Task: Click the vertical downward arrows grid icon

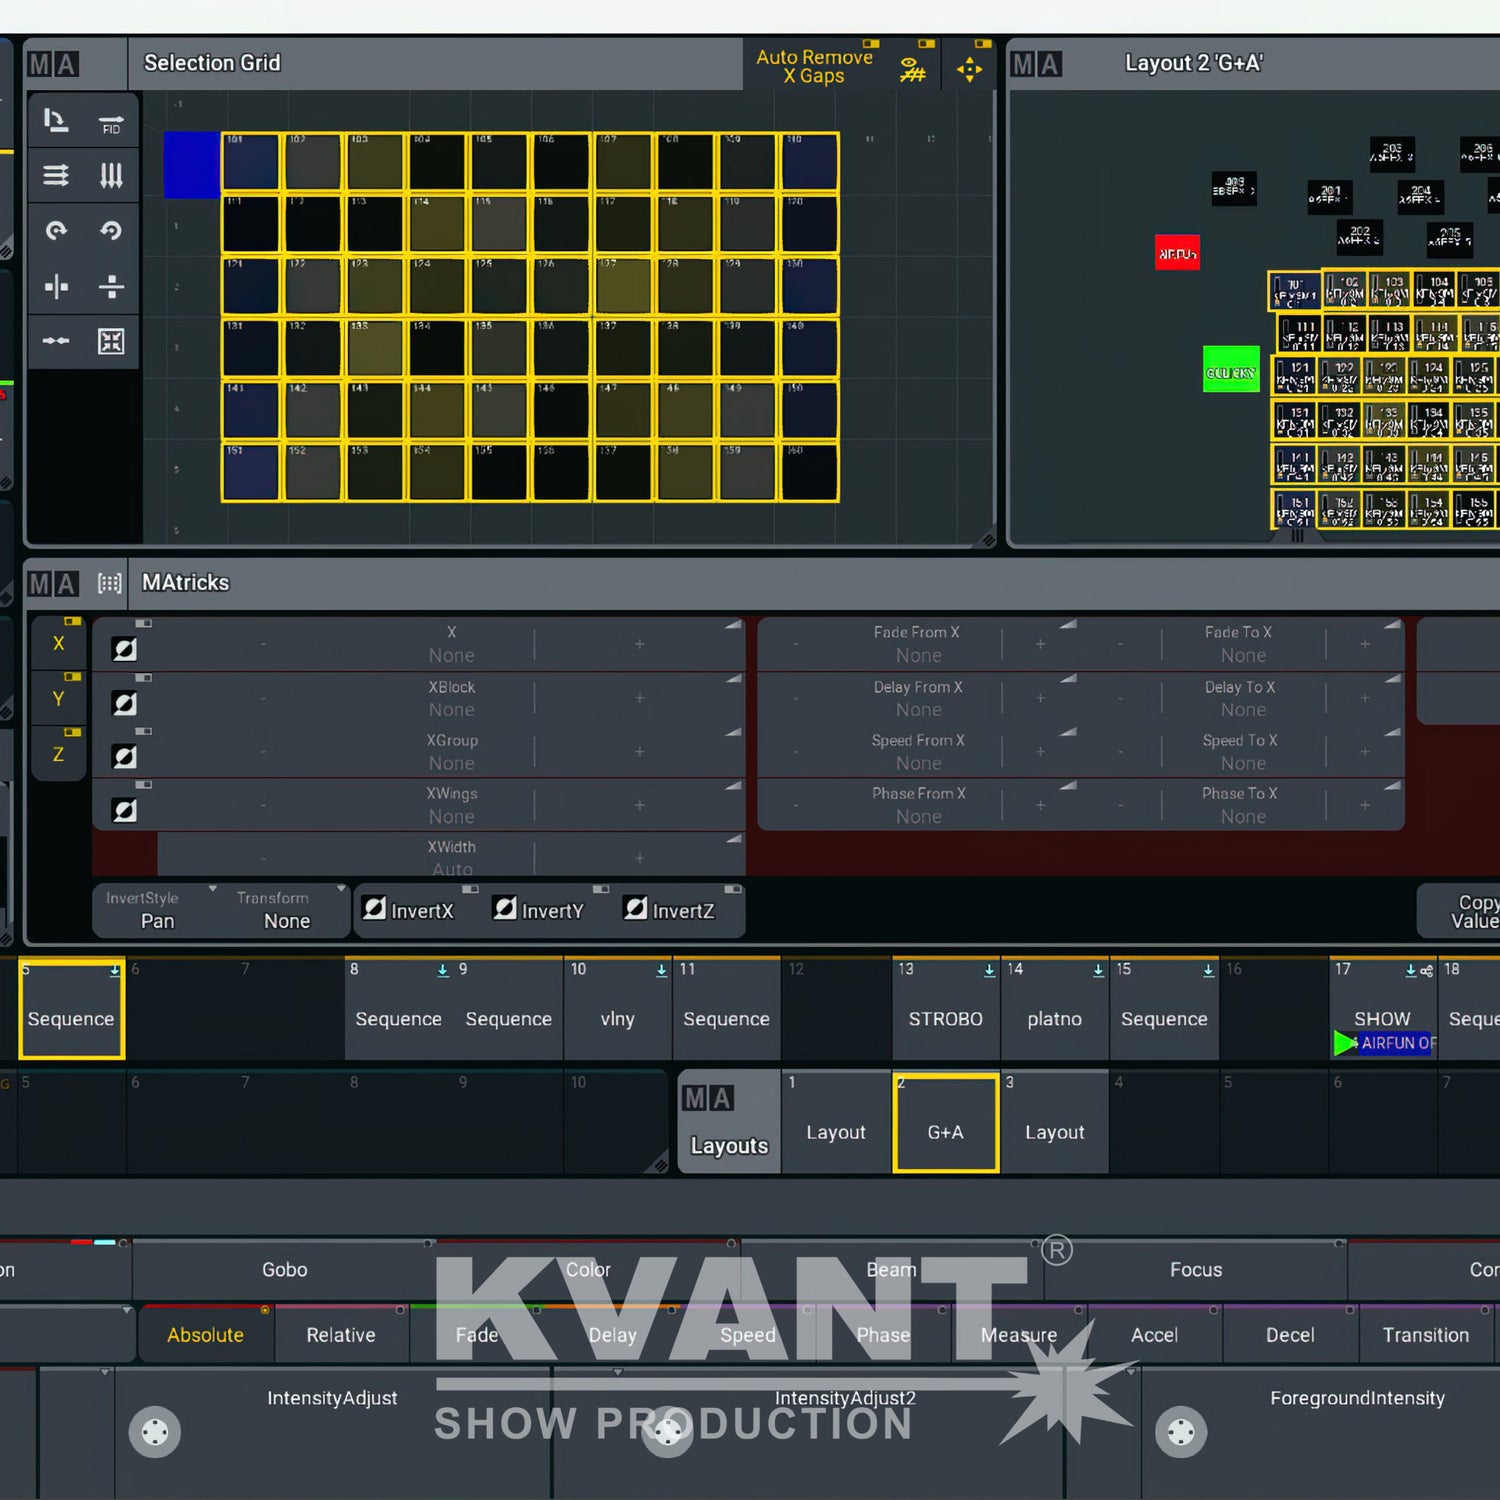Action: pos(111,176)
